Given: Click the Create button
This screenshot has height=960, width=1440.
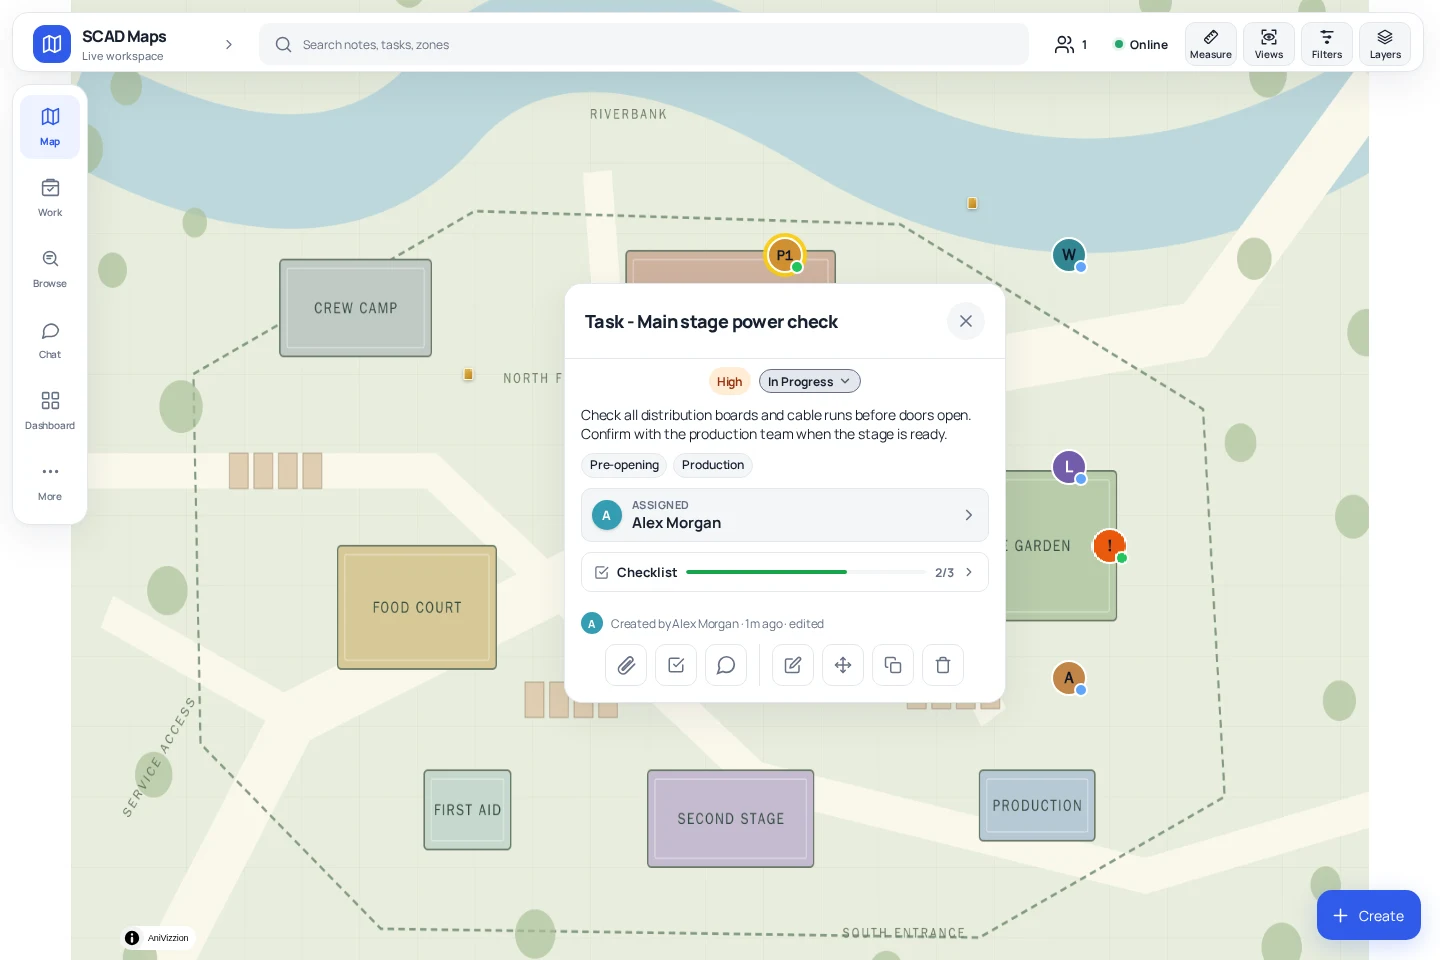Looking at the screenshot, I should 1368,915.
